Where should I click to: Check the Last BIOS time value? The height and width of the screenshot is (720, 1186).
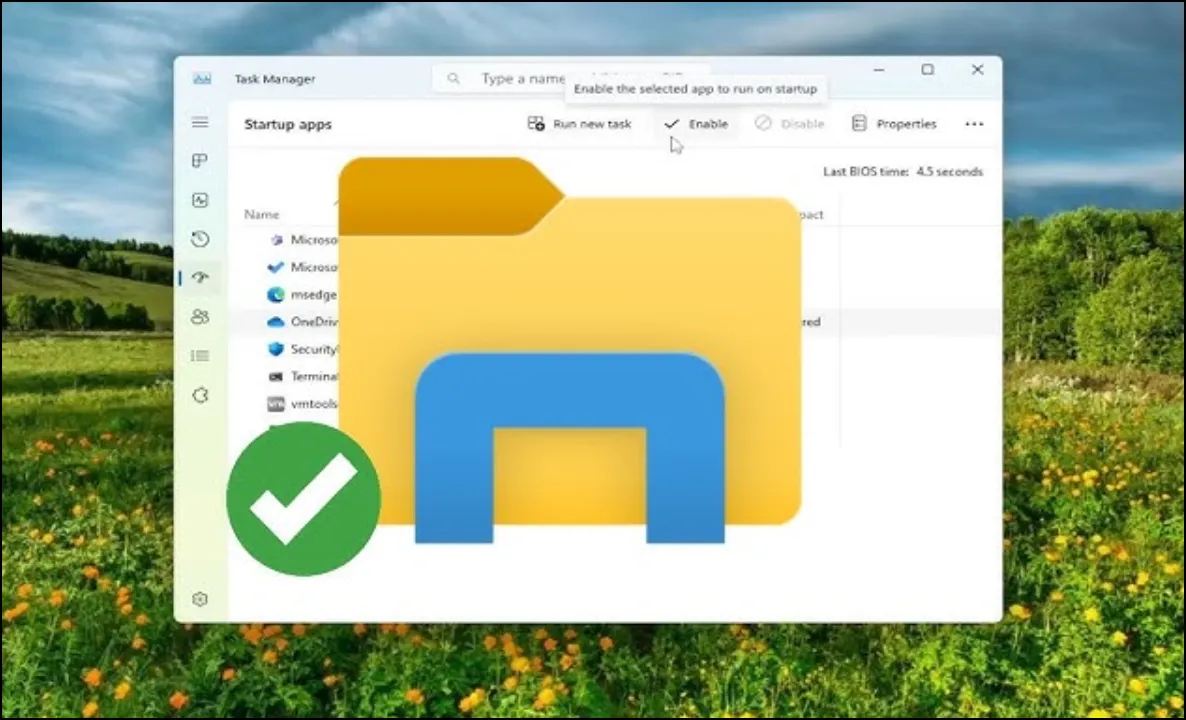pos(947,171)
